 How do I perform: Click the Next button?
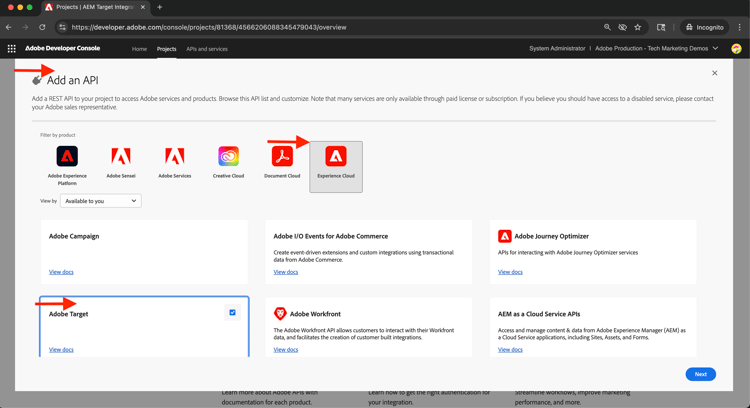click(700, 374)
